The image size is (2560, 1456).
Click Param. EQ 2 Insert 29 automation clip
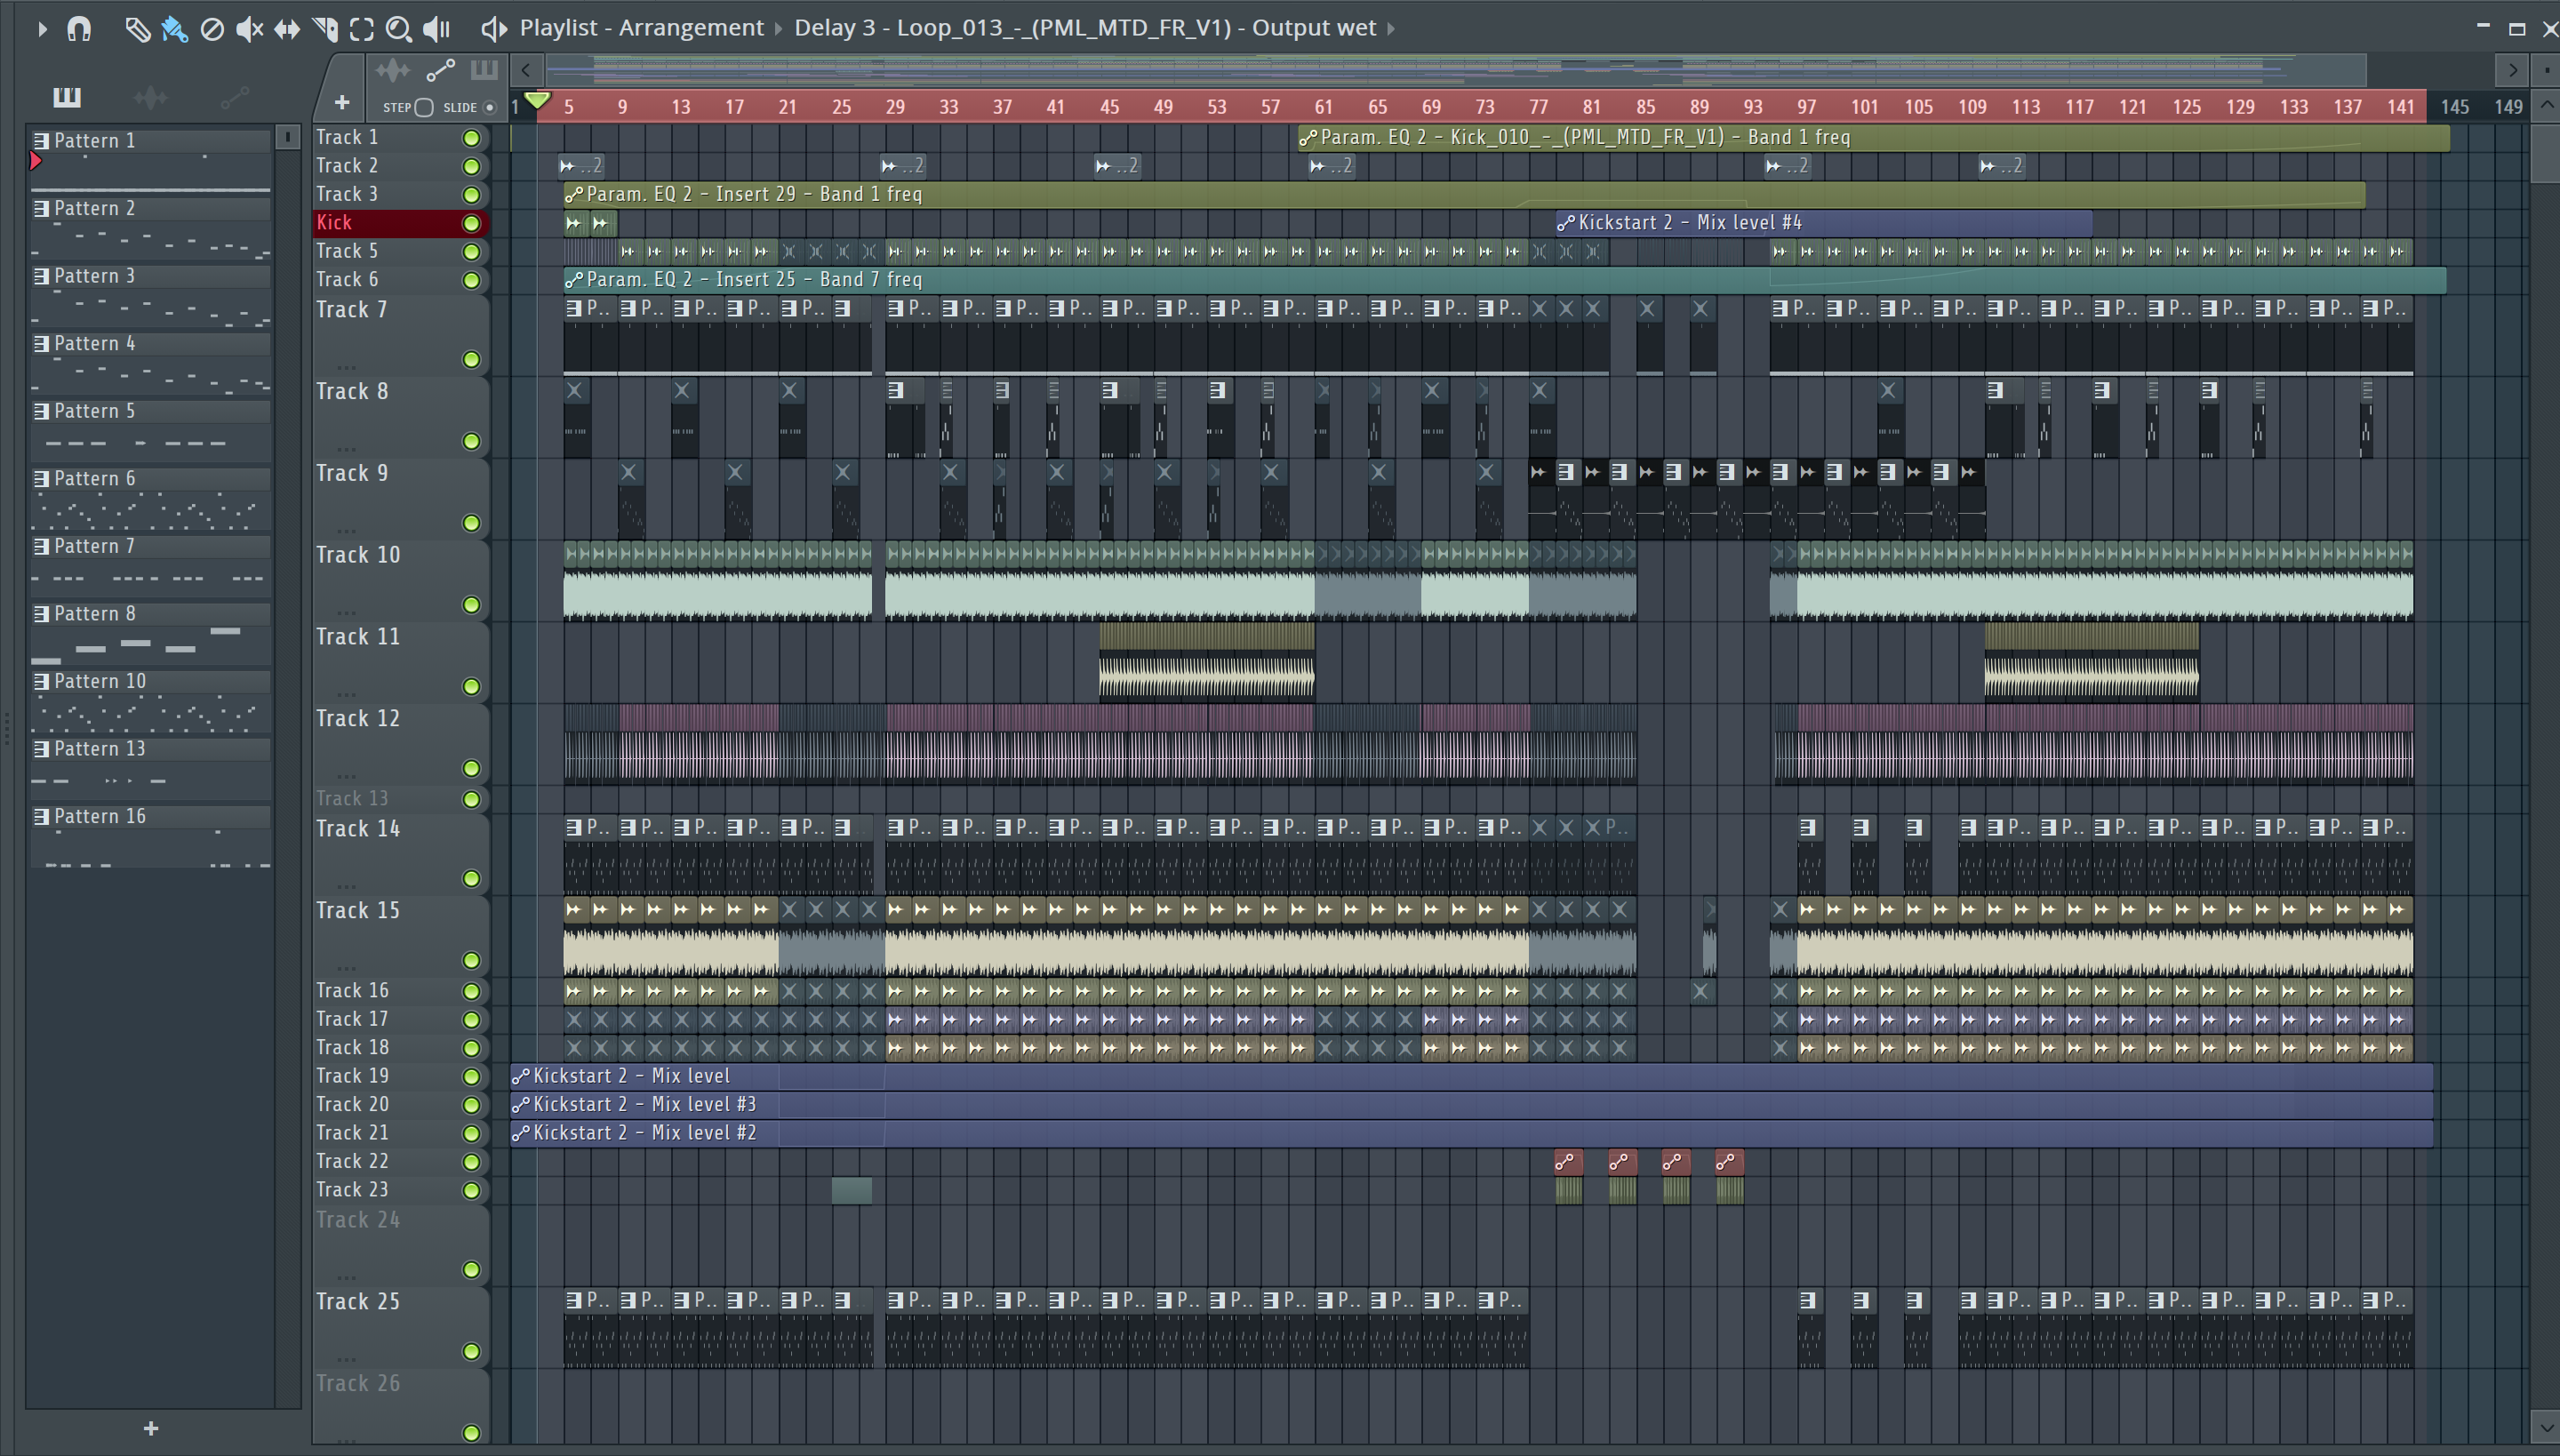click(1464, 194)
